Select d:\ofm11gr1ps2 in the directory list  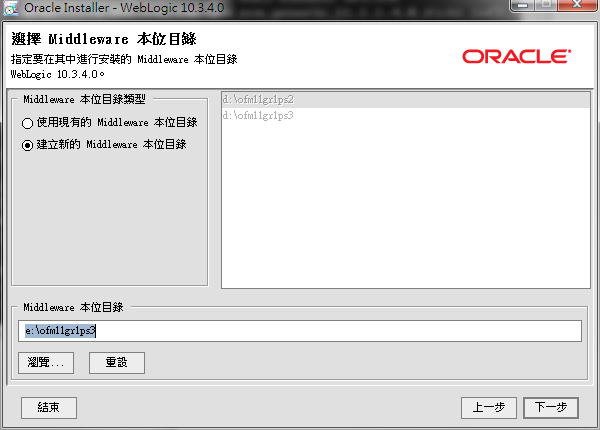click(406, 100)
